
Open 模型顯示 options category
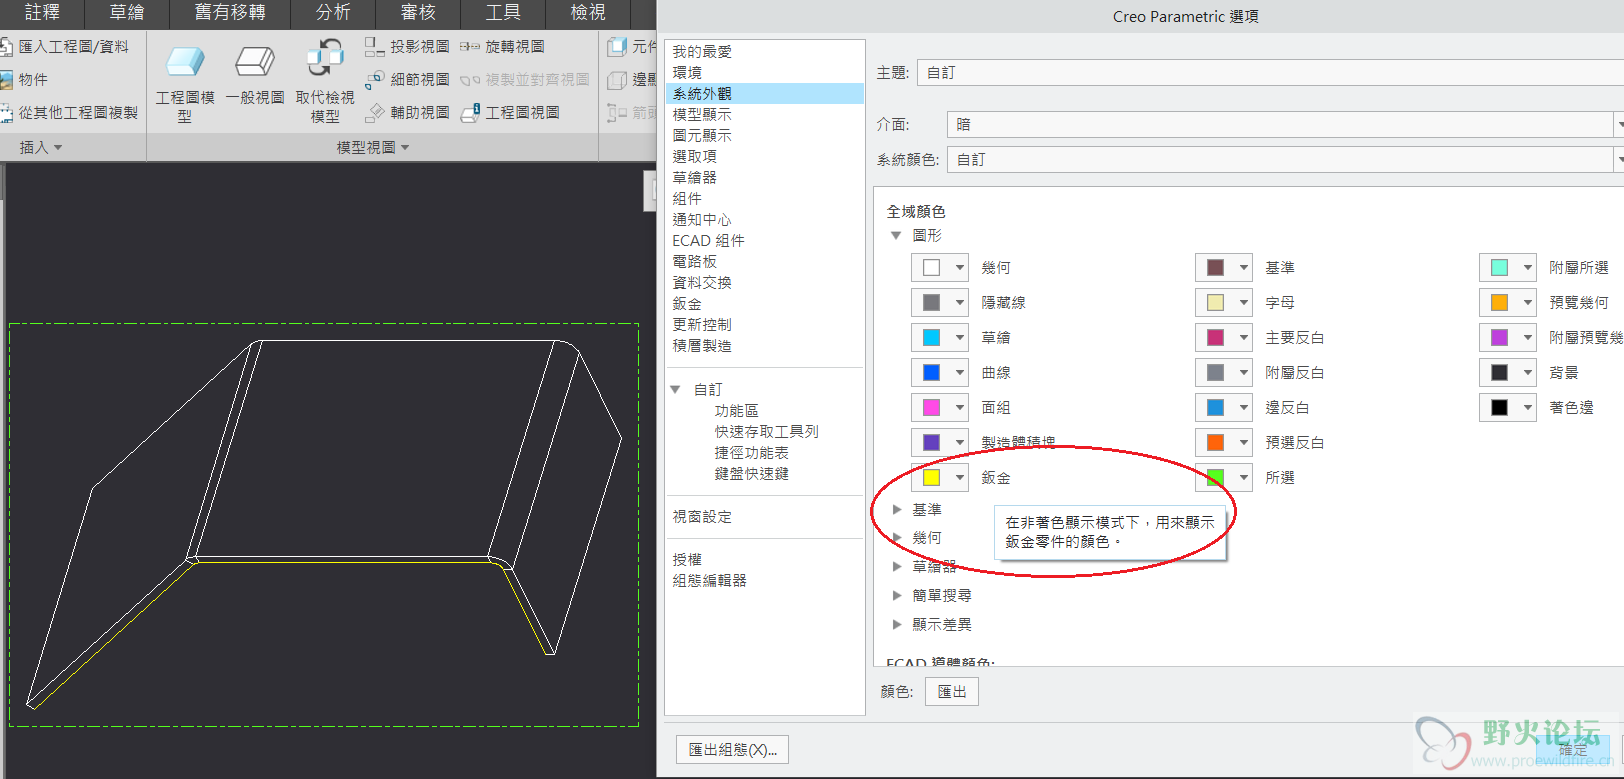click(764, 115)
